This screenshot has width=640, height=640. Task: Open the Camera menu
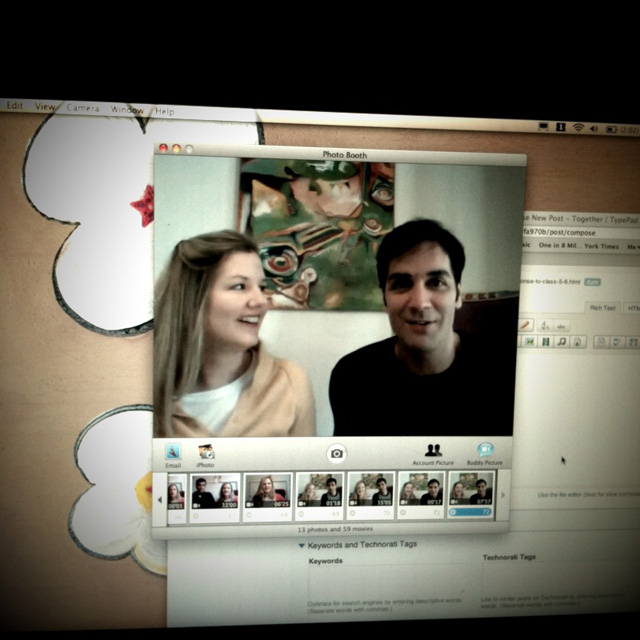[83, 108]
